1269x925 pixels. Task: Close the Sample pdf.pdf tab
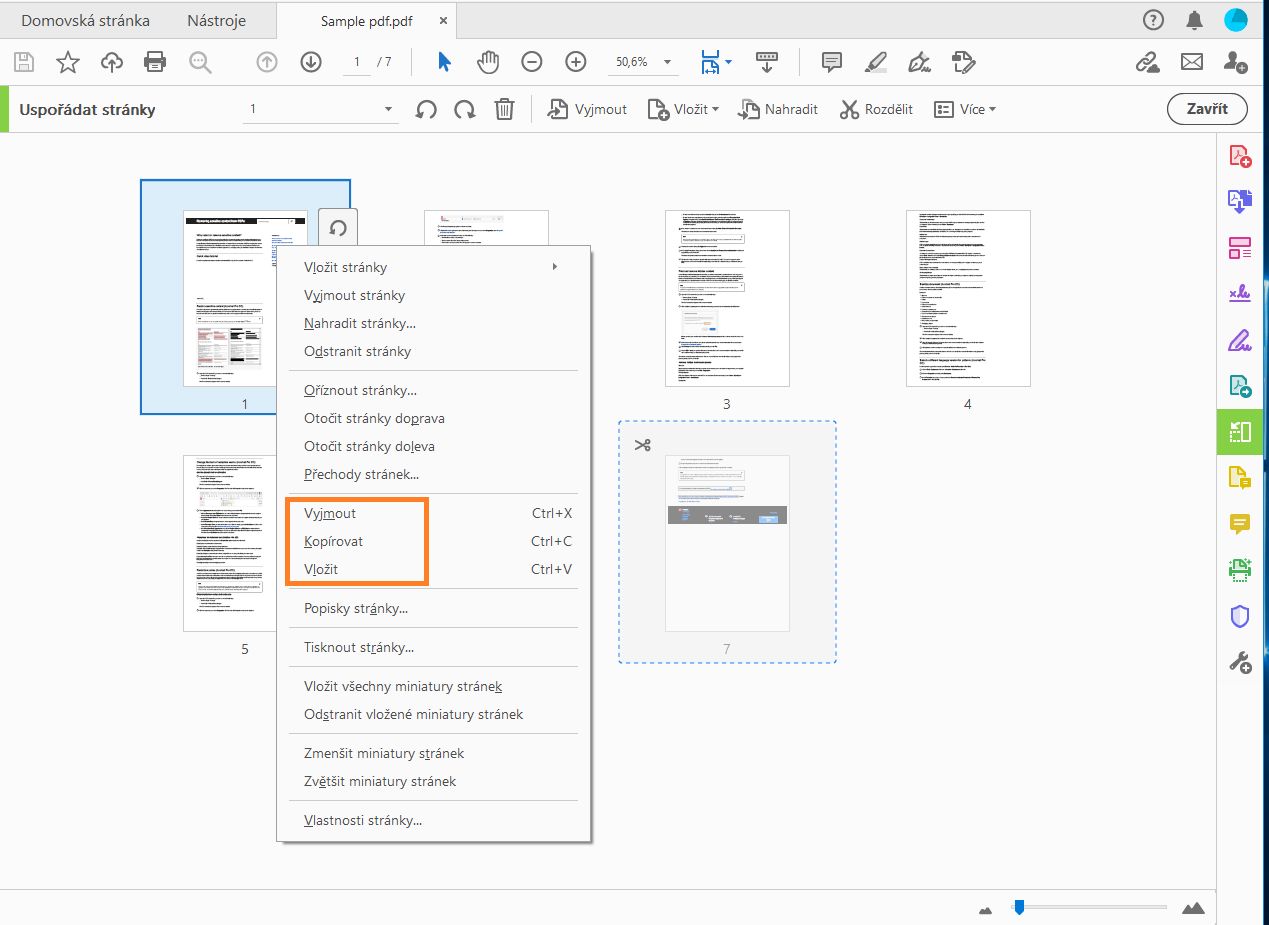[441, 21]
